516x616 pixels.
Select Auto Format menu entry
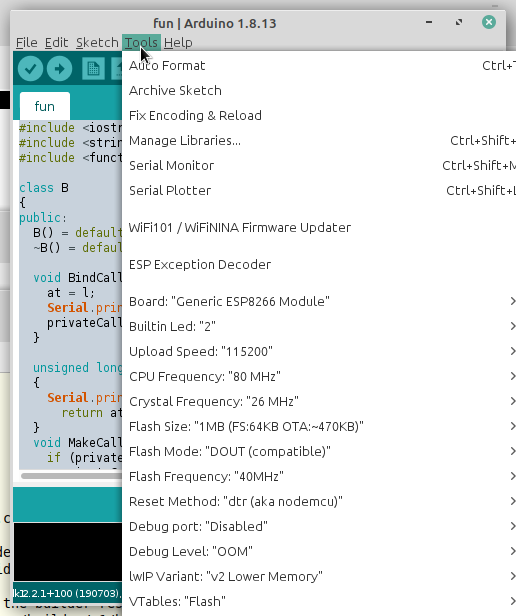(x=319, y=66)
